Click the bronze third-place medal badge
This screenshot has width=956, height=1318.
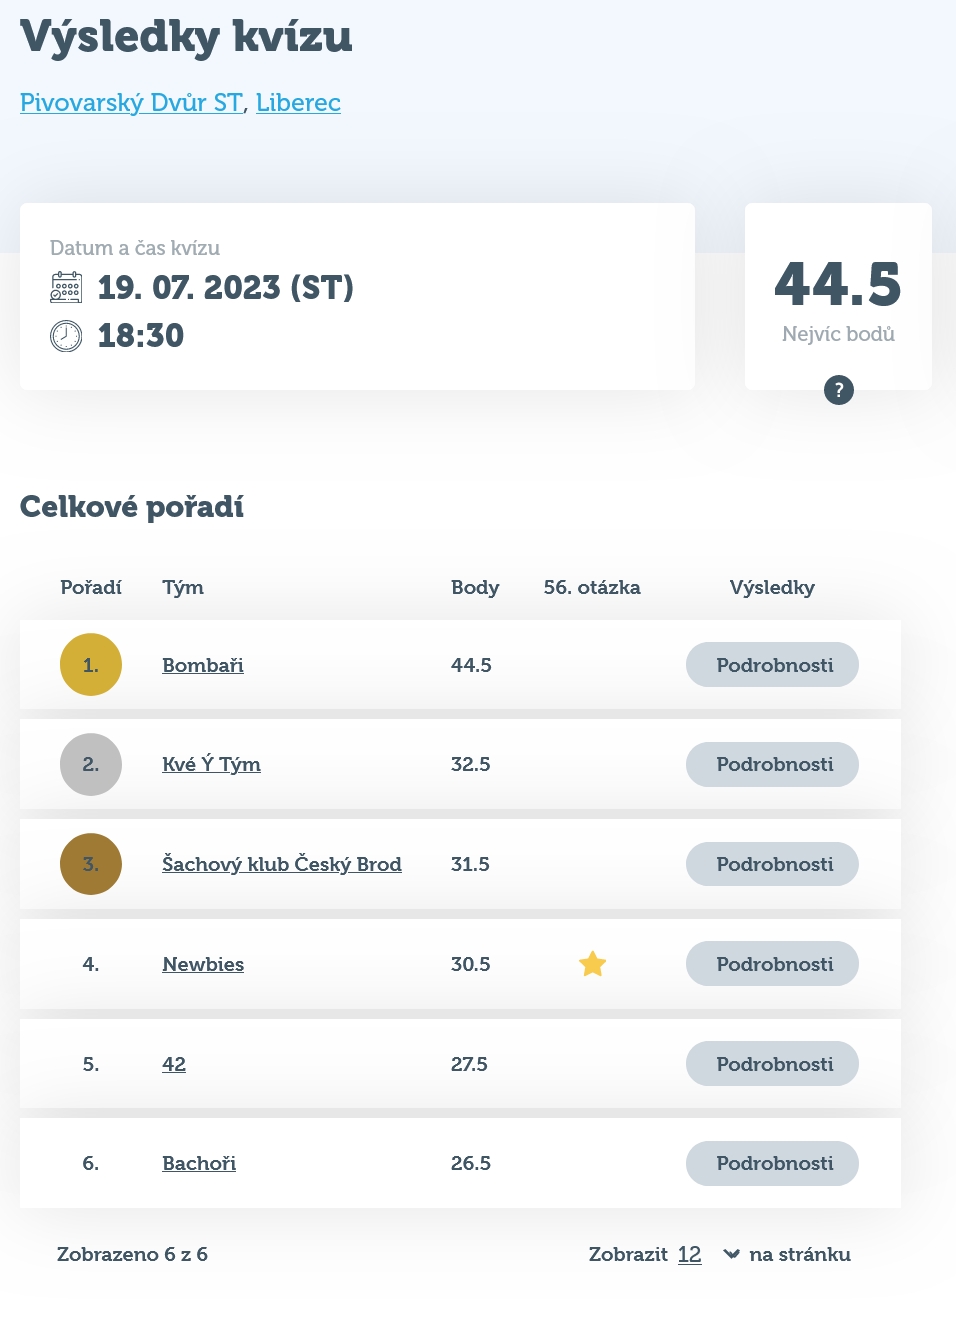(91, 864)
